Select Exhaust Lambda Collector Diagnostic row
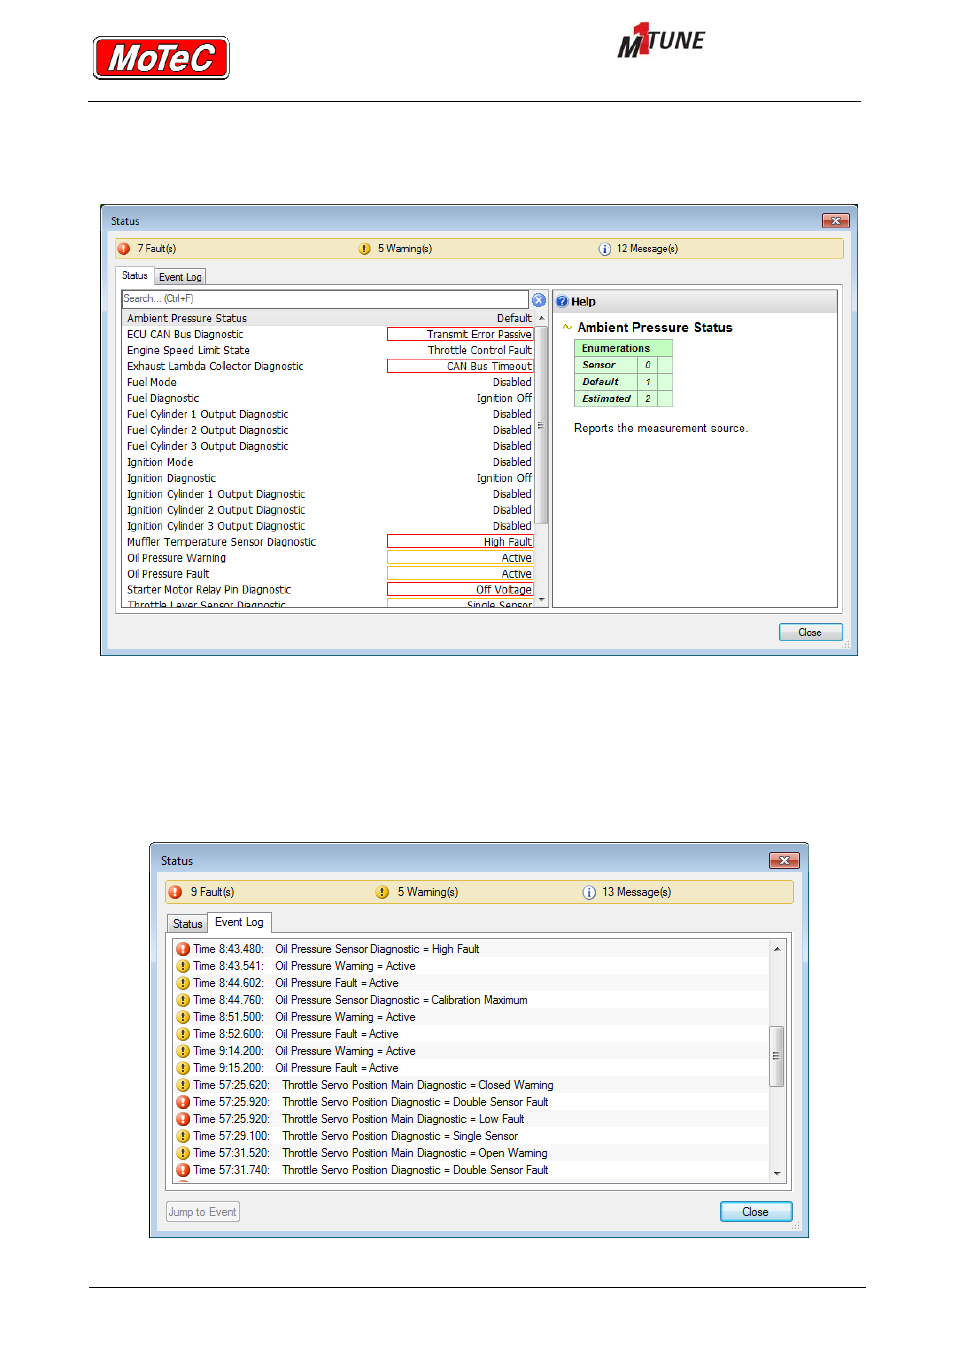Screen dimensions: 954x1350 pyautogui.click(x=329, y=366)
